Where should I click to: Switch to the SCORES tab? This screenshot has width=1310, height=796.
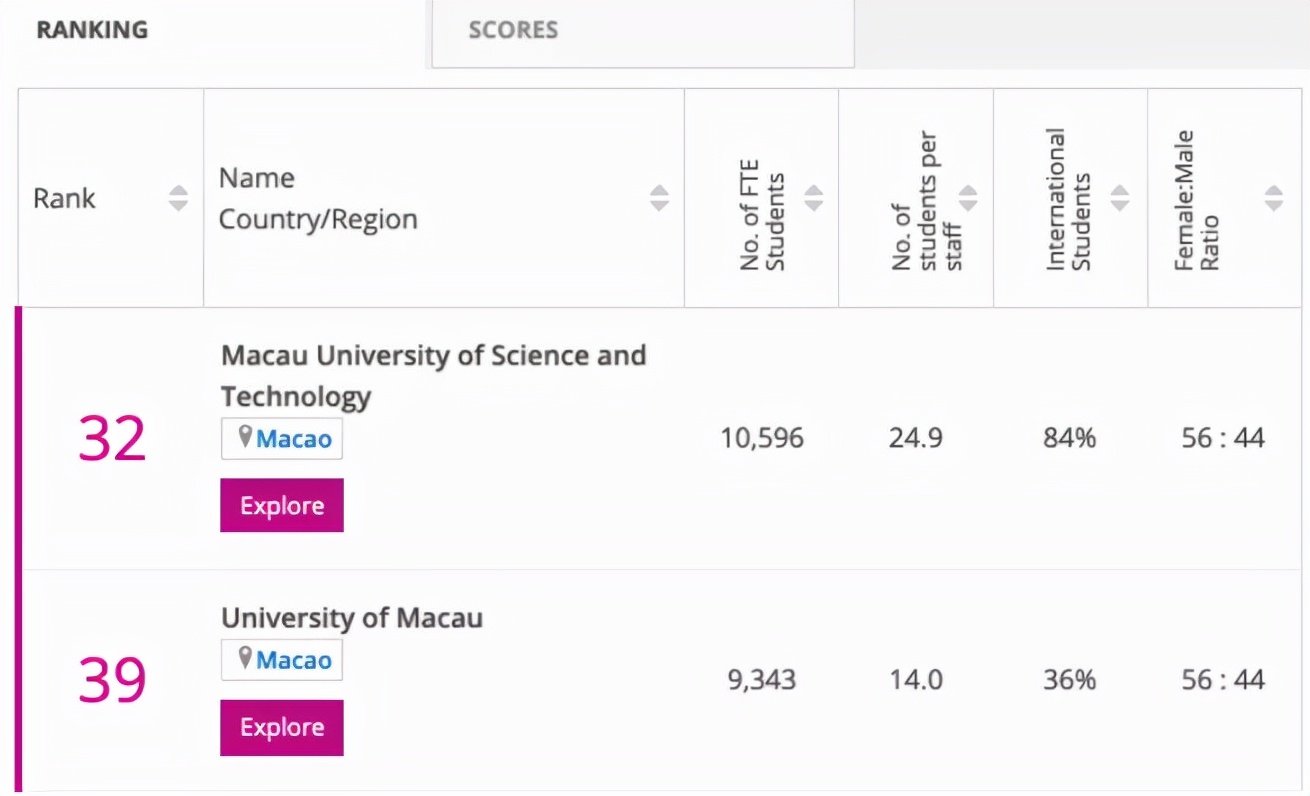tap(513, 30)
